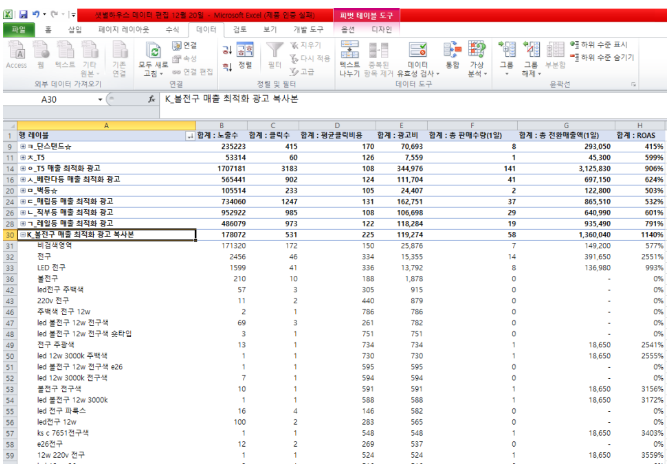Collapse K_볼전구 매출 최적화 광고 복사본 row
The width and height of the screenshot is (668, 472).
pos(23,235)
